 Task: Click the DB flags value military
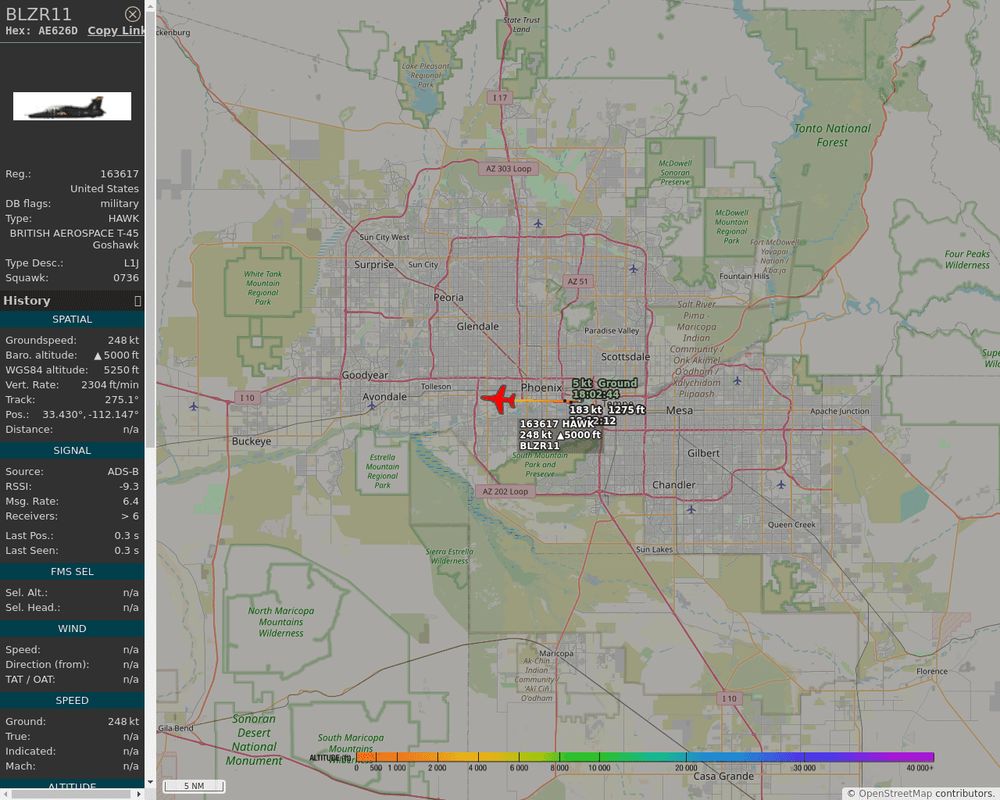pos(119,204)
